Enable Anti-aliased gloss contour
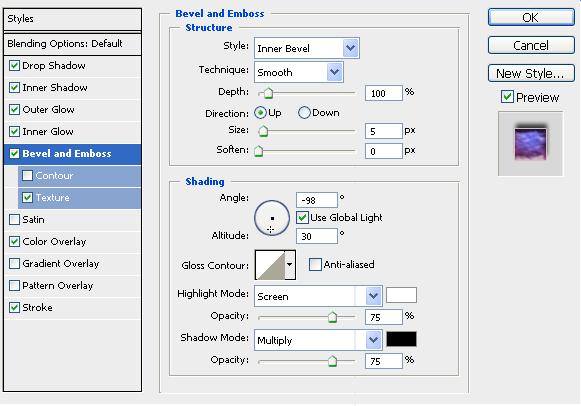581x406 pixels. (x=315, y=264)
